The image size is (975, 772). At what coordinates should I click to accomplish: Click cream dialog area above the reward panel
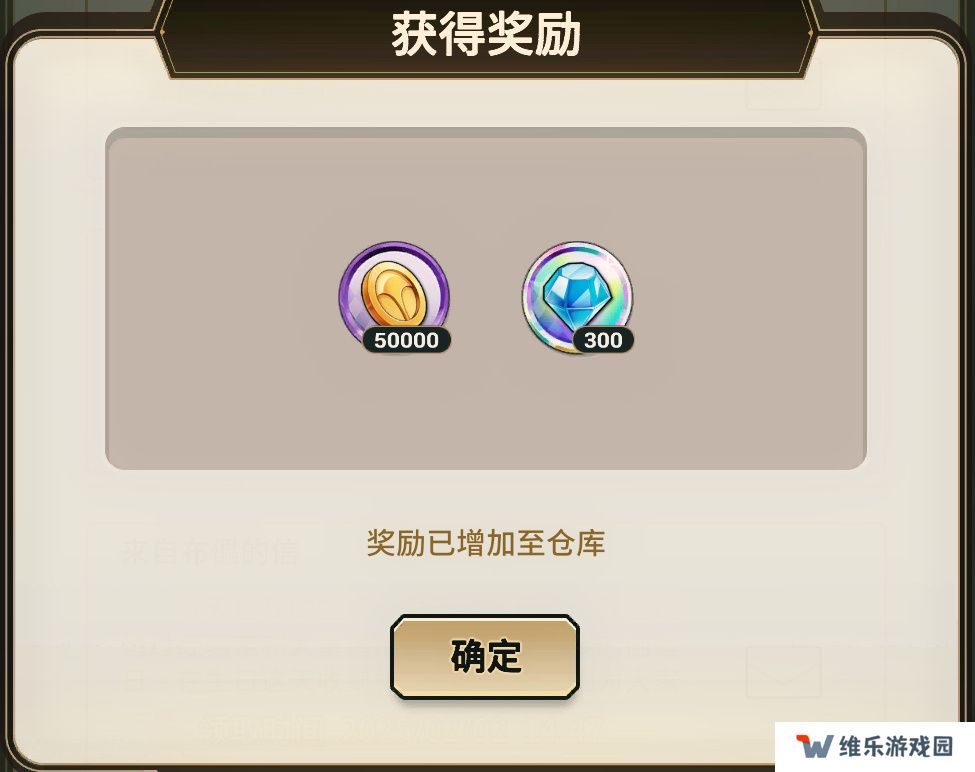(486, 103)
